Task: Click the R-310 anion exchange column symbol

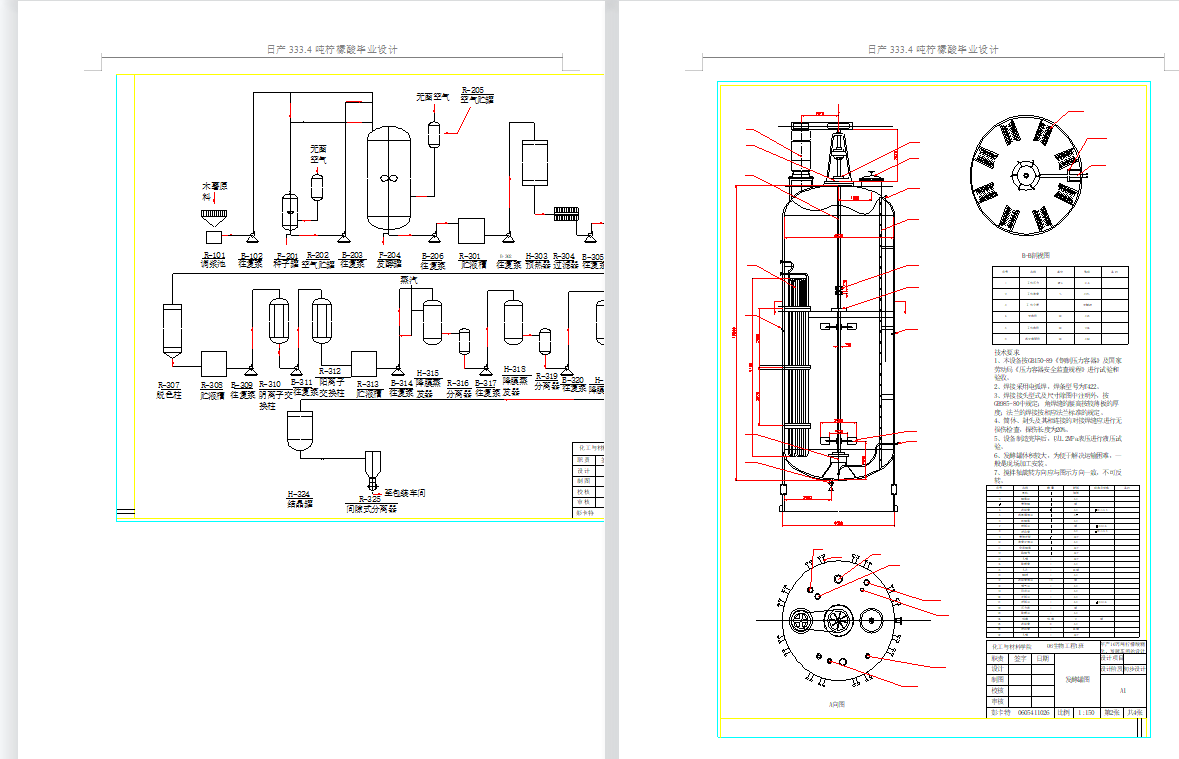Action: click(279, 320)
